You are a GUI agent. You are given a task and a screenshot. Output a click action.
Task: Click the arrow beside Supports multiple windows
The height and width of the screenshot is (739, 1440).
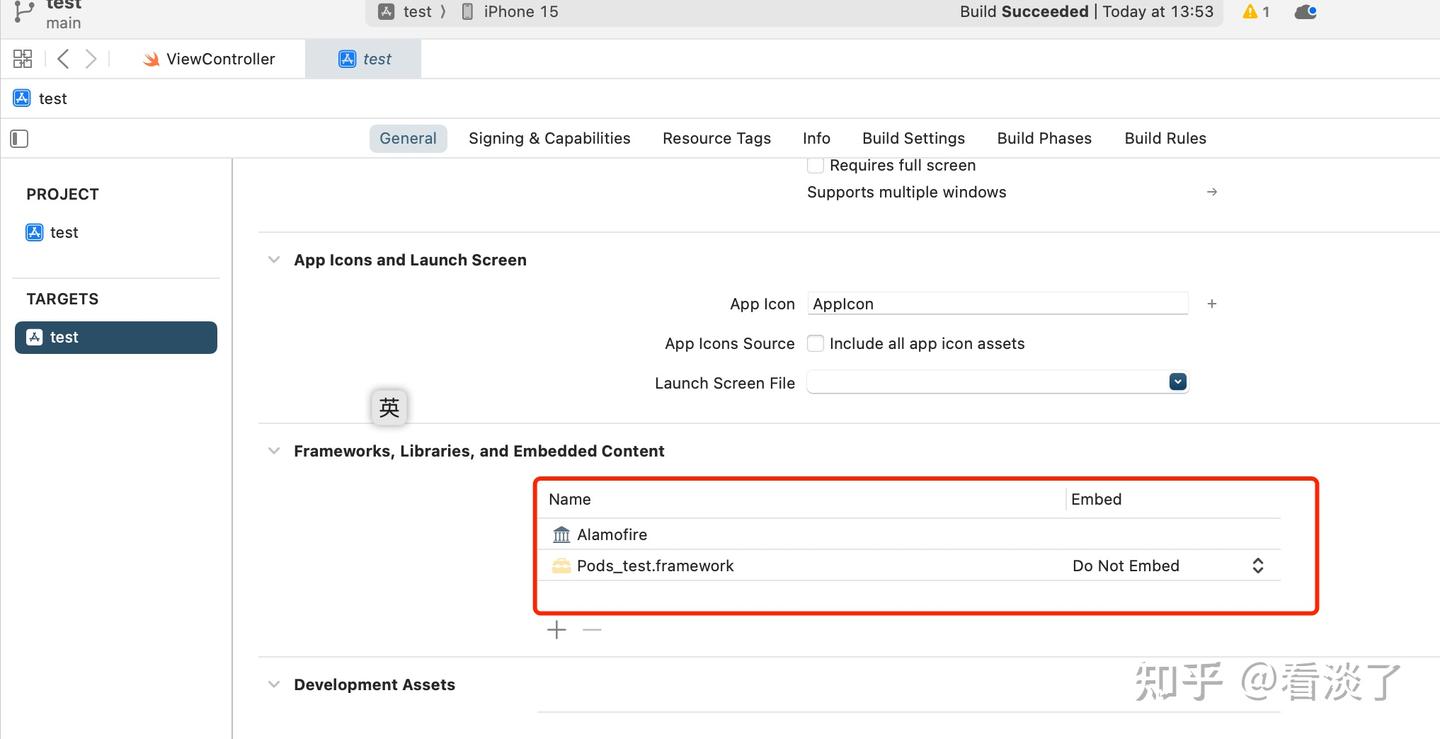(x=1212, y=192)
